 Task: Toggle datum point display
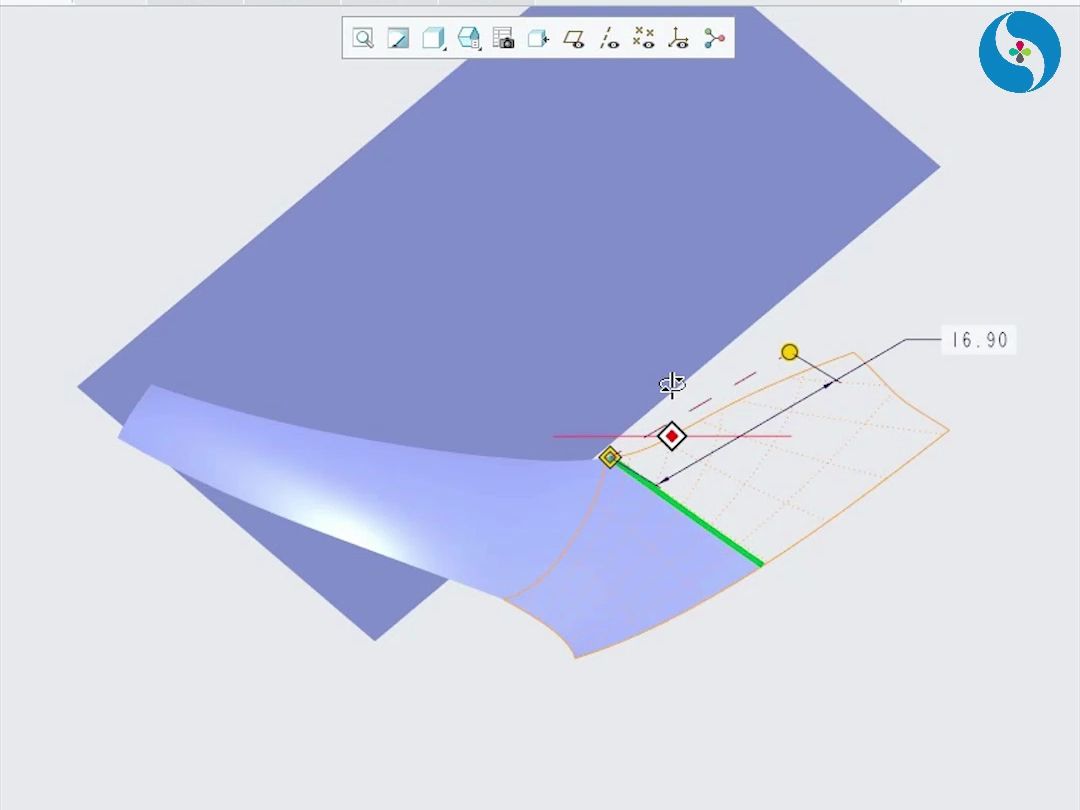tap(644, 39)
